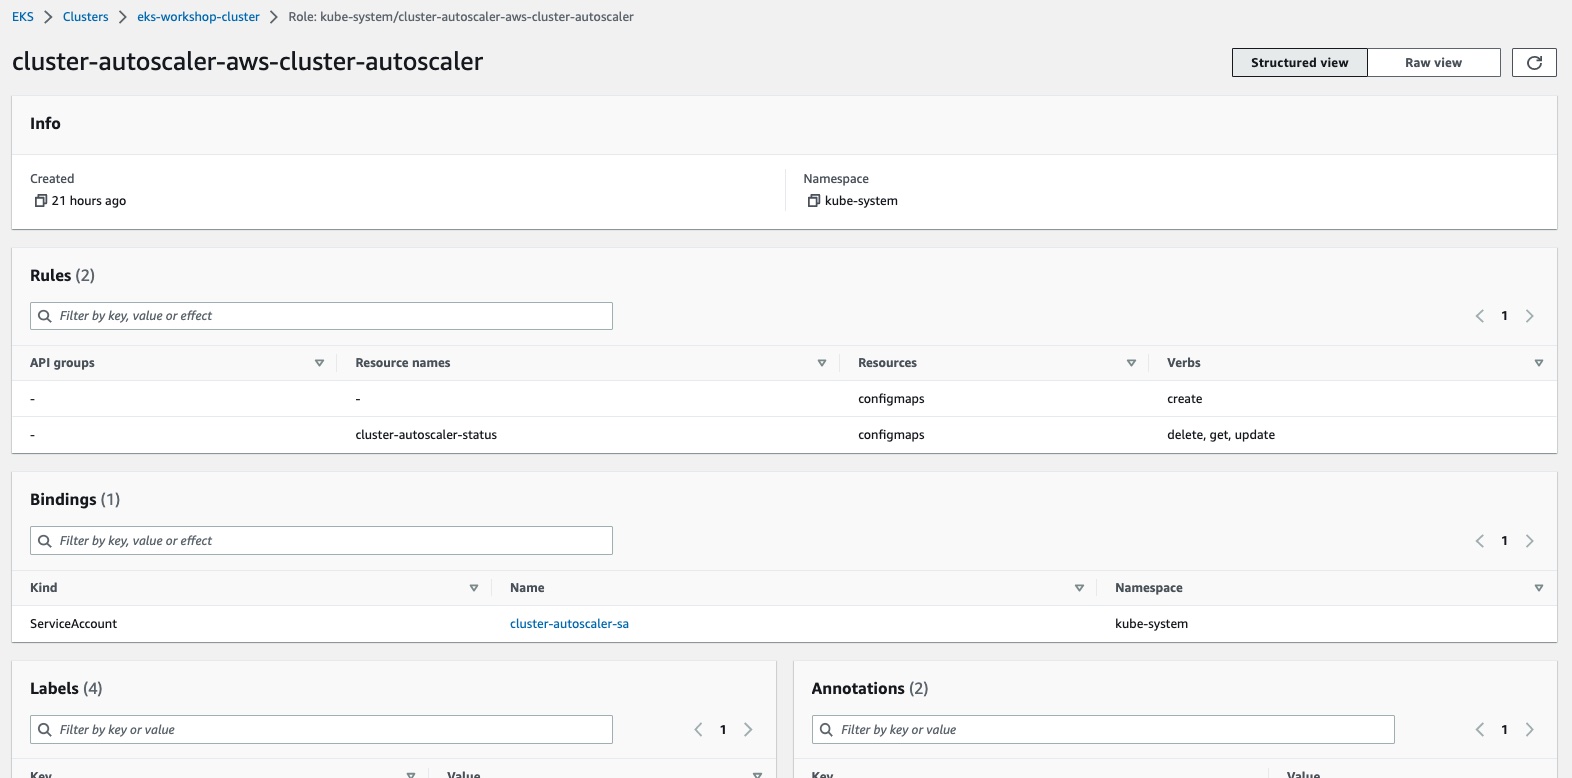Go to next page of Rules
The image size is (1572, 778).
tap(1529, 316)
